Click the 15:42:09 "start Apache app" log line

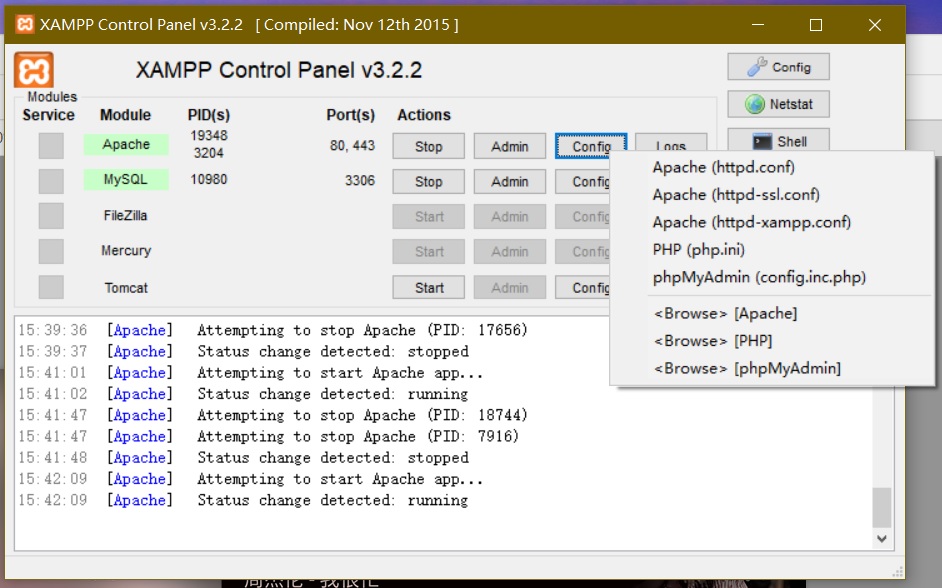point(251,479)
